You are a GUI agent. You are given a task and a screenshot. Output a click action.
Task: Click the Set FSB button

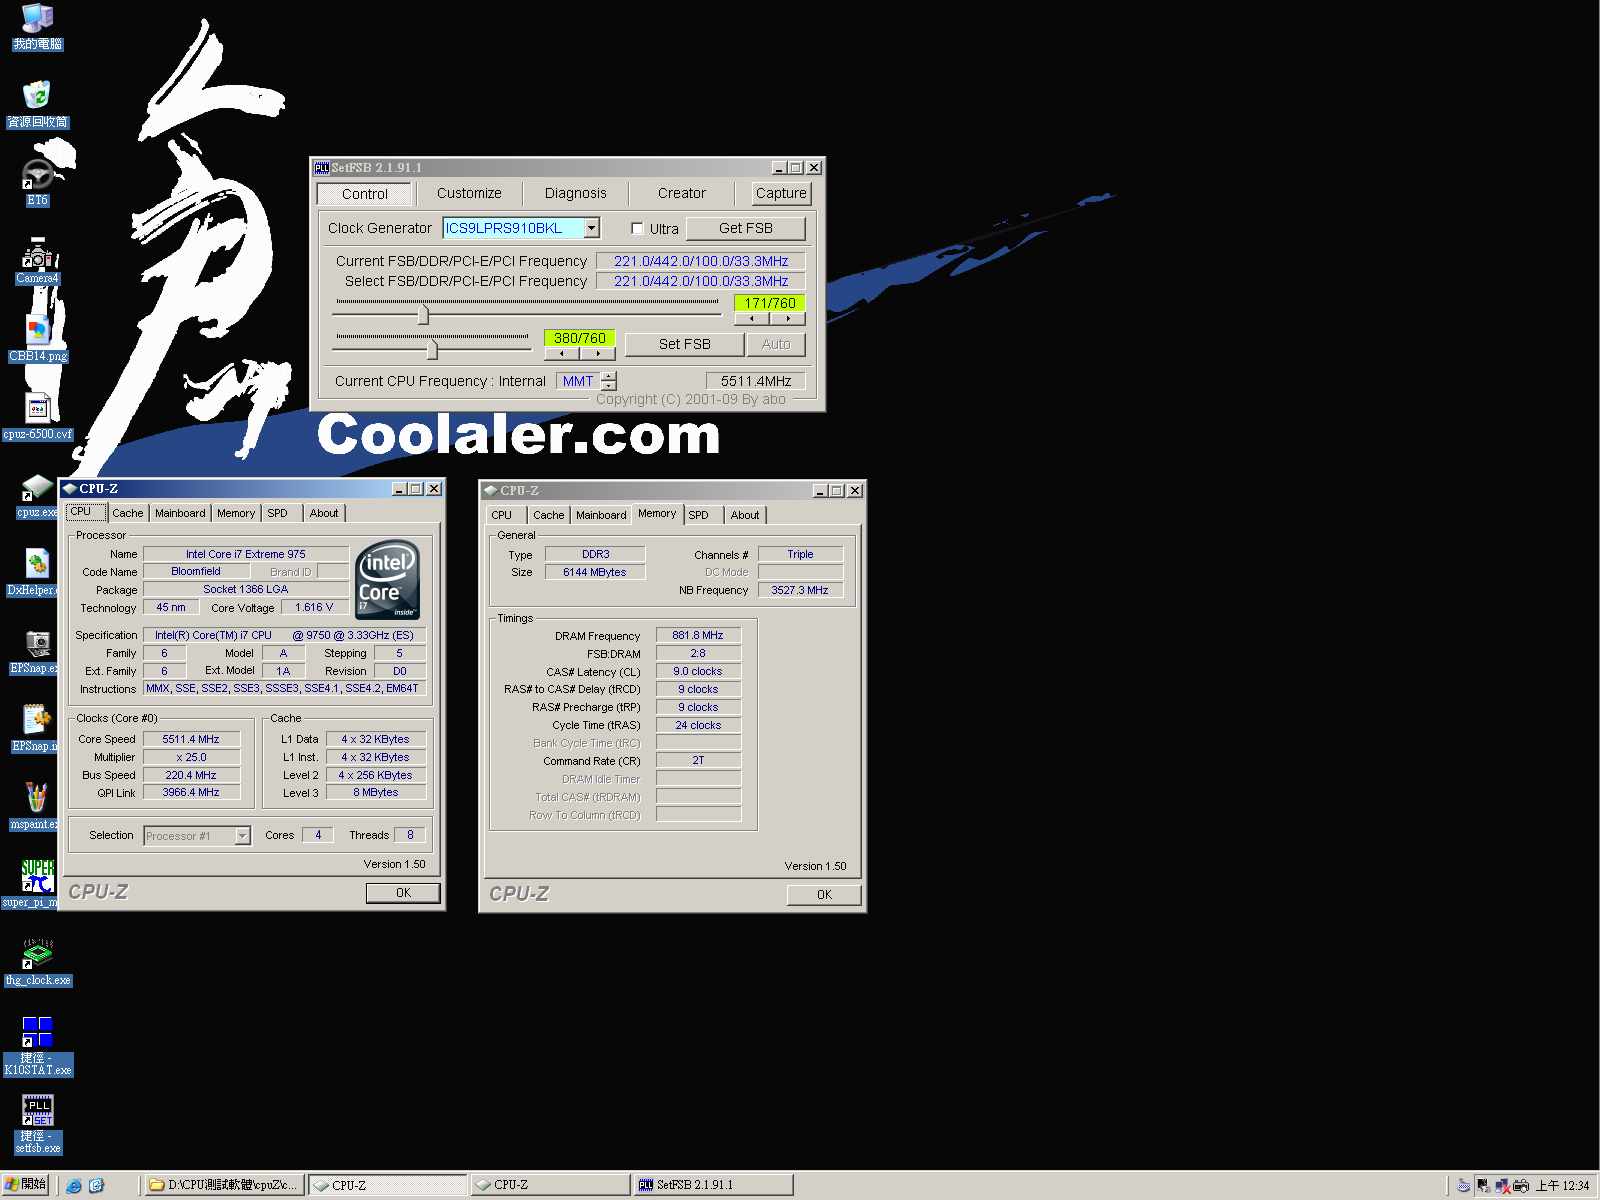[684, 344]
